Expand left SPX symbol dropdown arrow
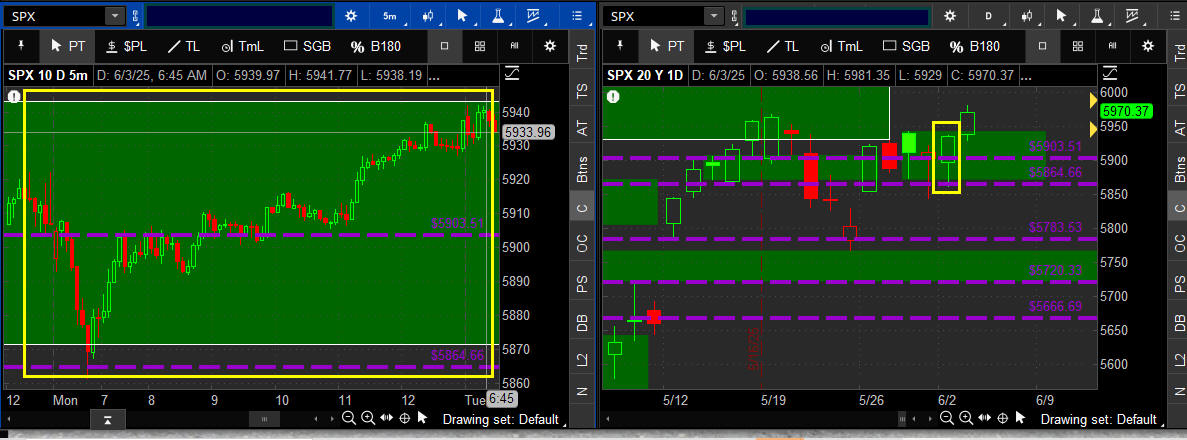Image resolution: width=1187 pixels, height=440 pixels. [x=114, y=15]
